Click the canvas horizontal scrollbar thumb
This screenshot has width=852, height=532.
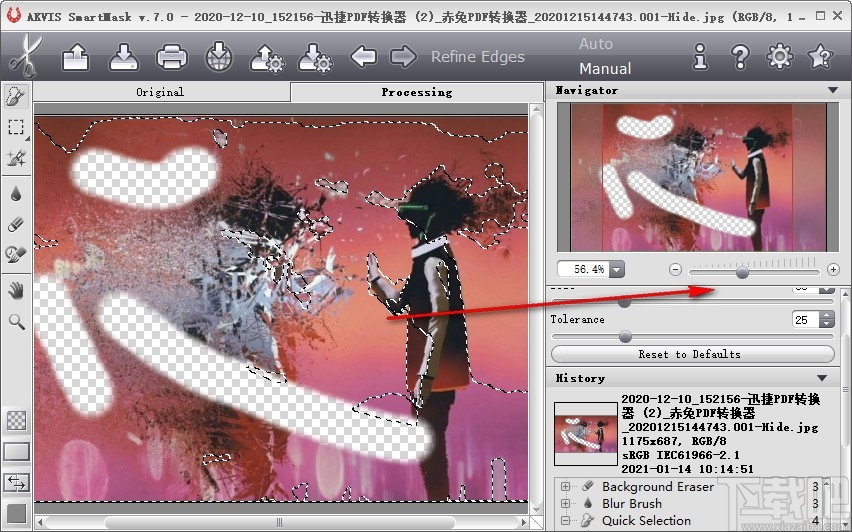(x=279, y=523)
